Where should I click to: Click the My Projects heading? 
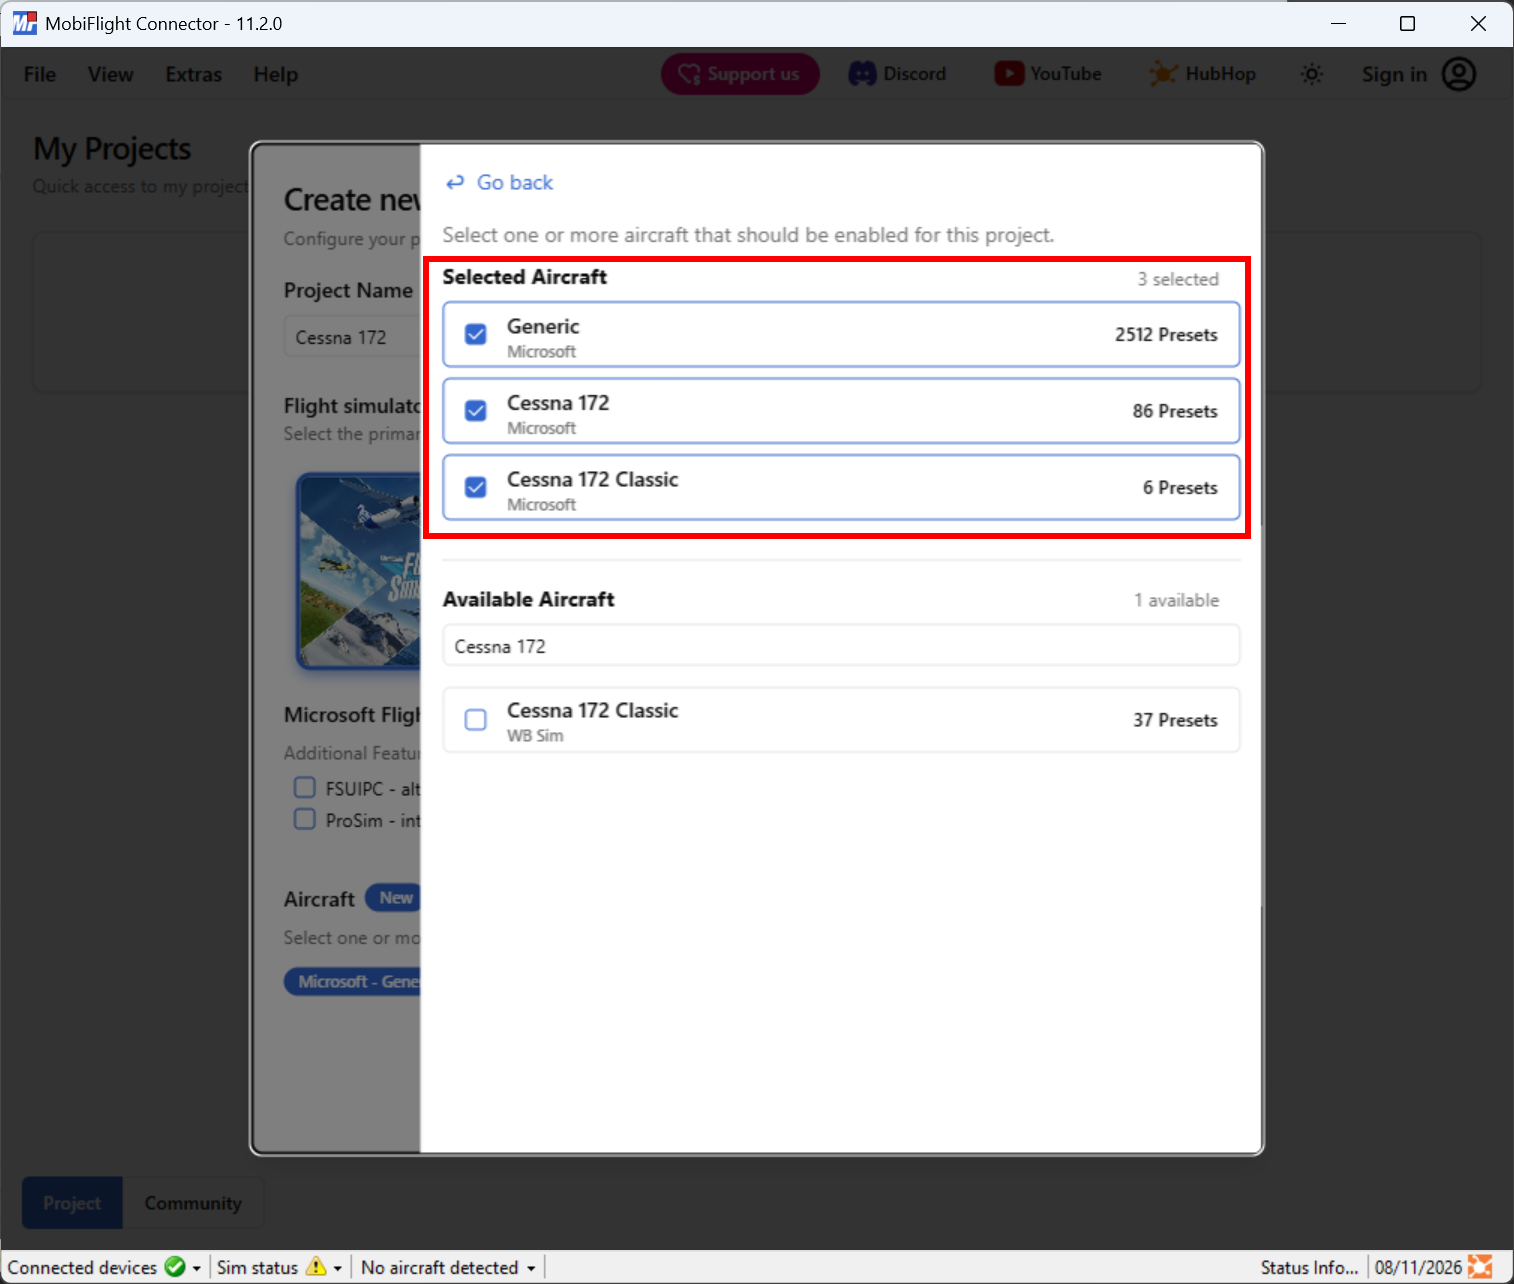[x=112, y=149]
